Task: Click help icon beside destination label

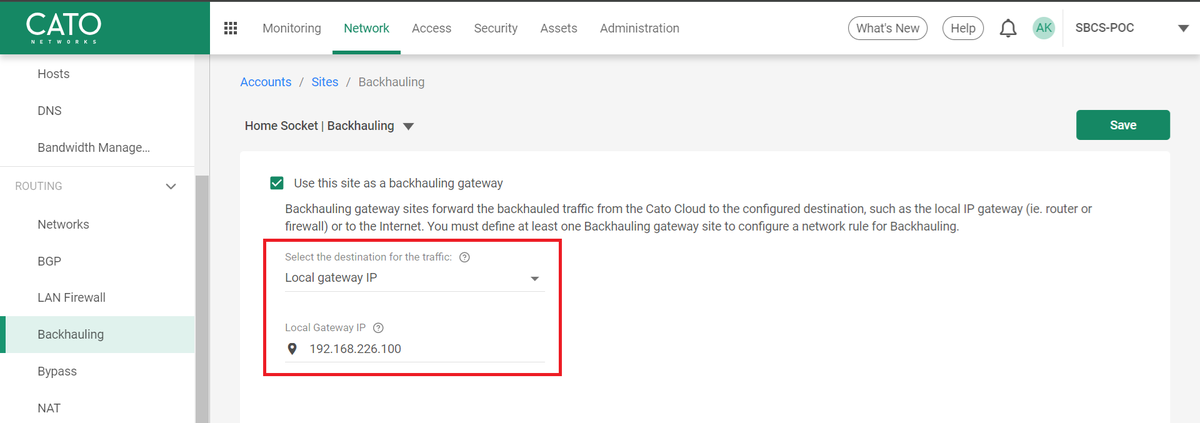Action: click(465, 257)
